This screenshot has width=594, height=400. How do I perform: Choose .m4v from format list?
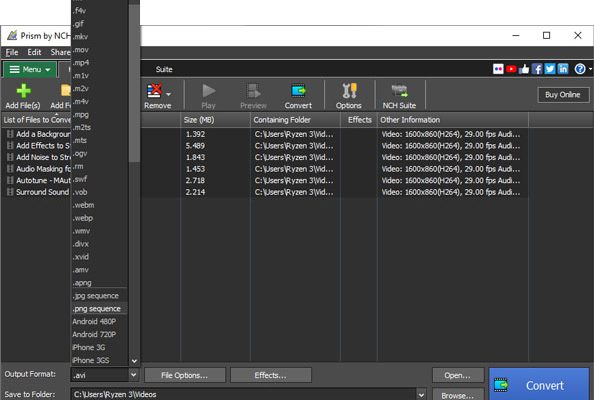pyautogui.click(x=100, y=102)
